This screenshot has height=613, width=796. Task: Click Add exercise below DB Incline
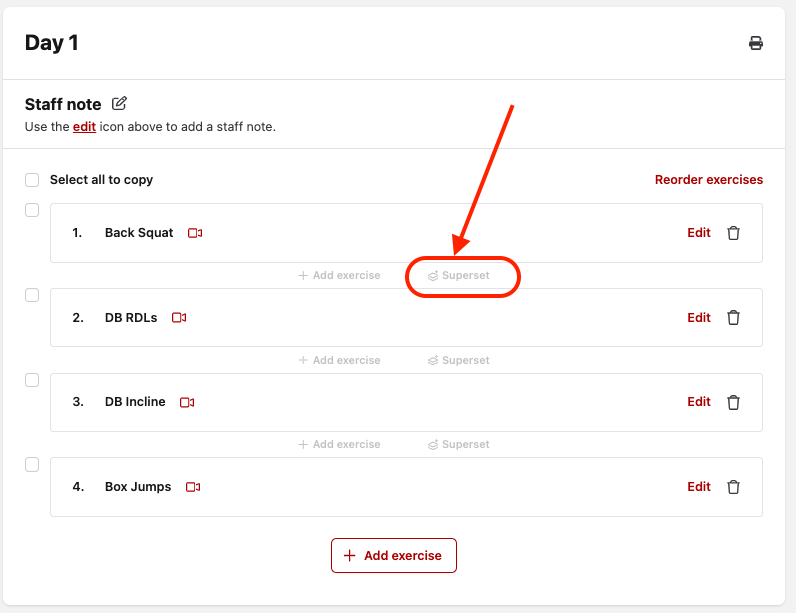339,444
